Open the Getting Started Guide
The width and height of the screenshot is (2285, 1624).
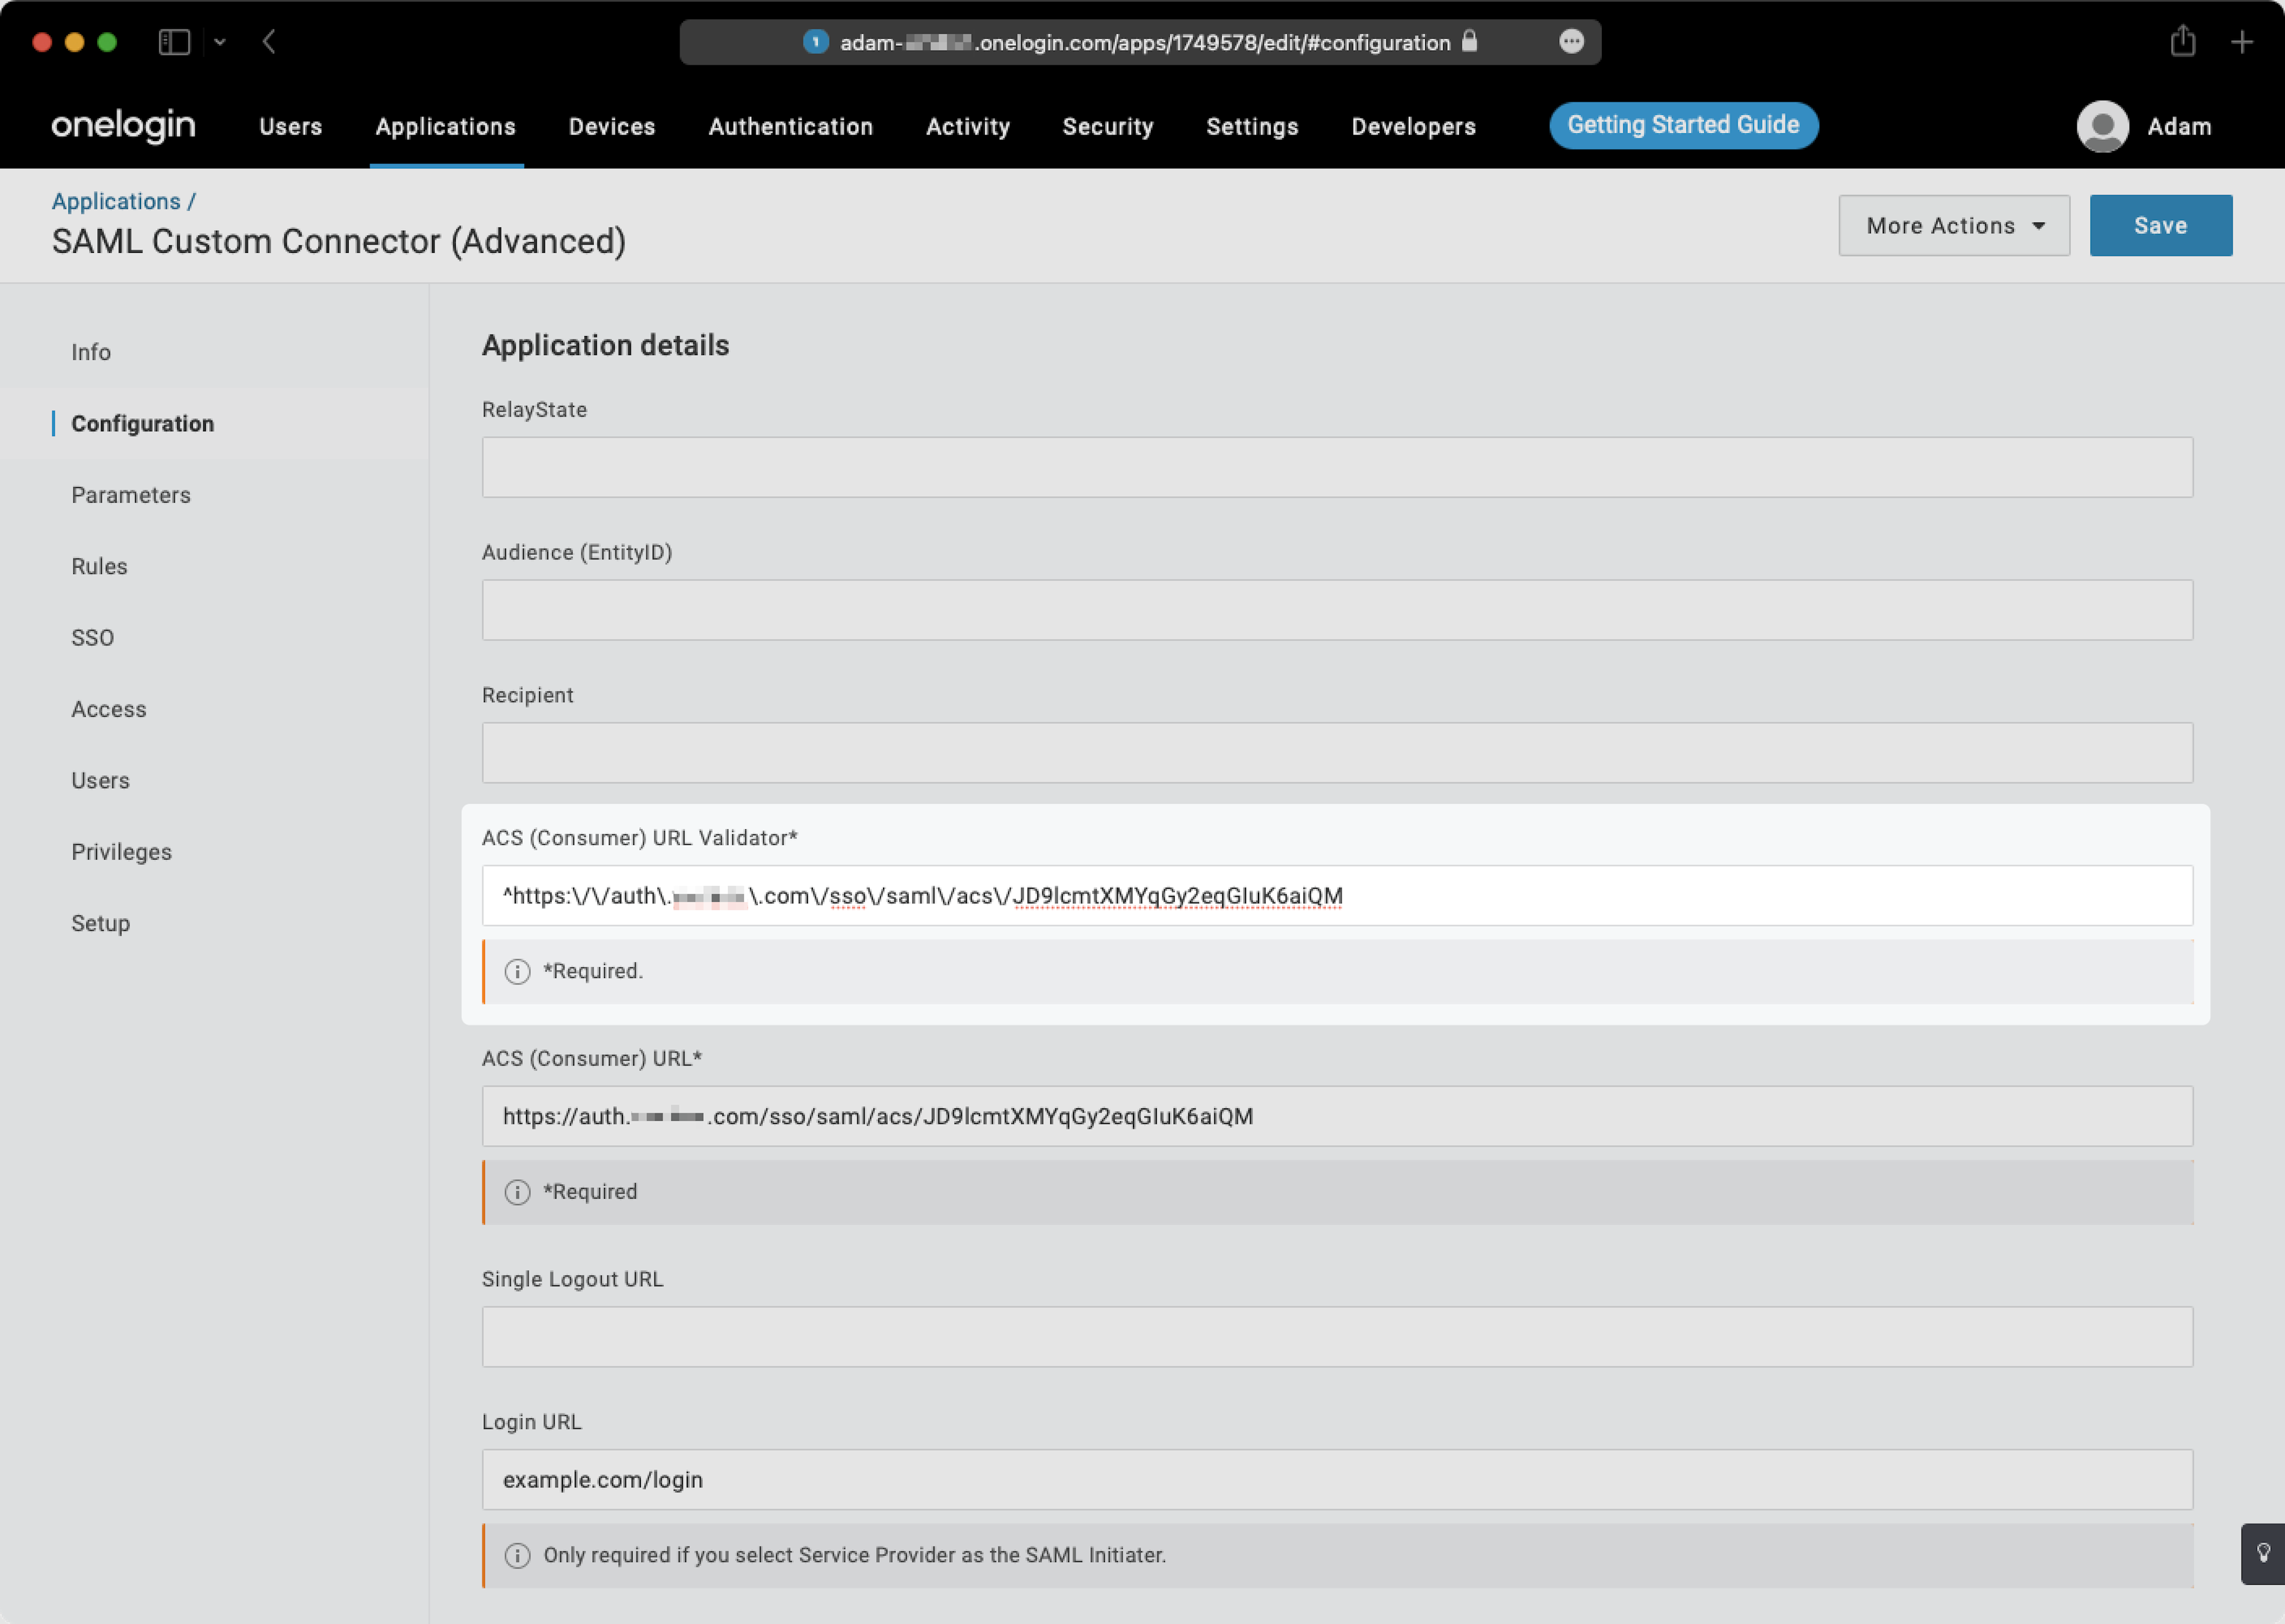[x=1683, y=125]
